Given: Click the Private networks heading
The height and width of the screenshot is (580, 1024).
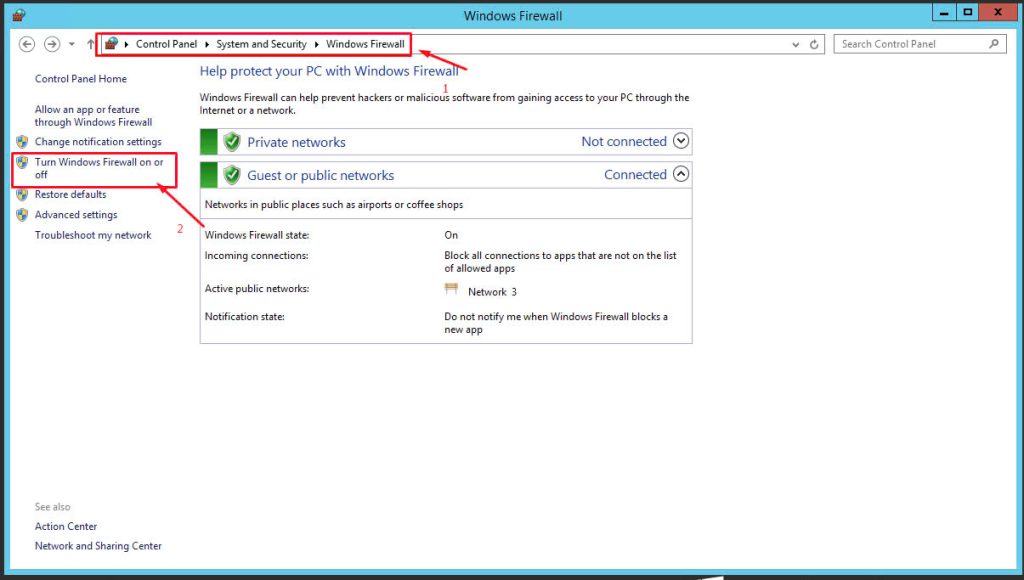Looking at the screenshot, I should click(x=296, y=142).
